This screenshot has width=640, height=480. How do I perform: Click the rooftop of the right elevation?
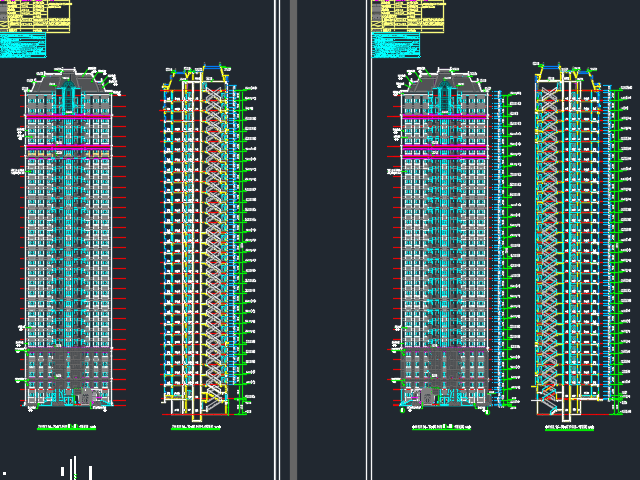444,78
